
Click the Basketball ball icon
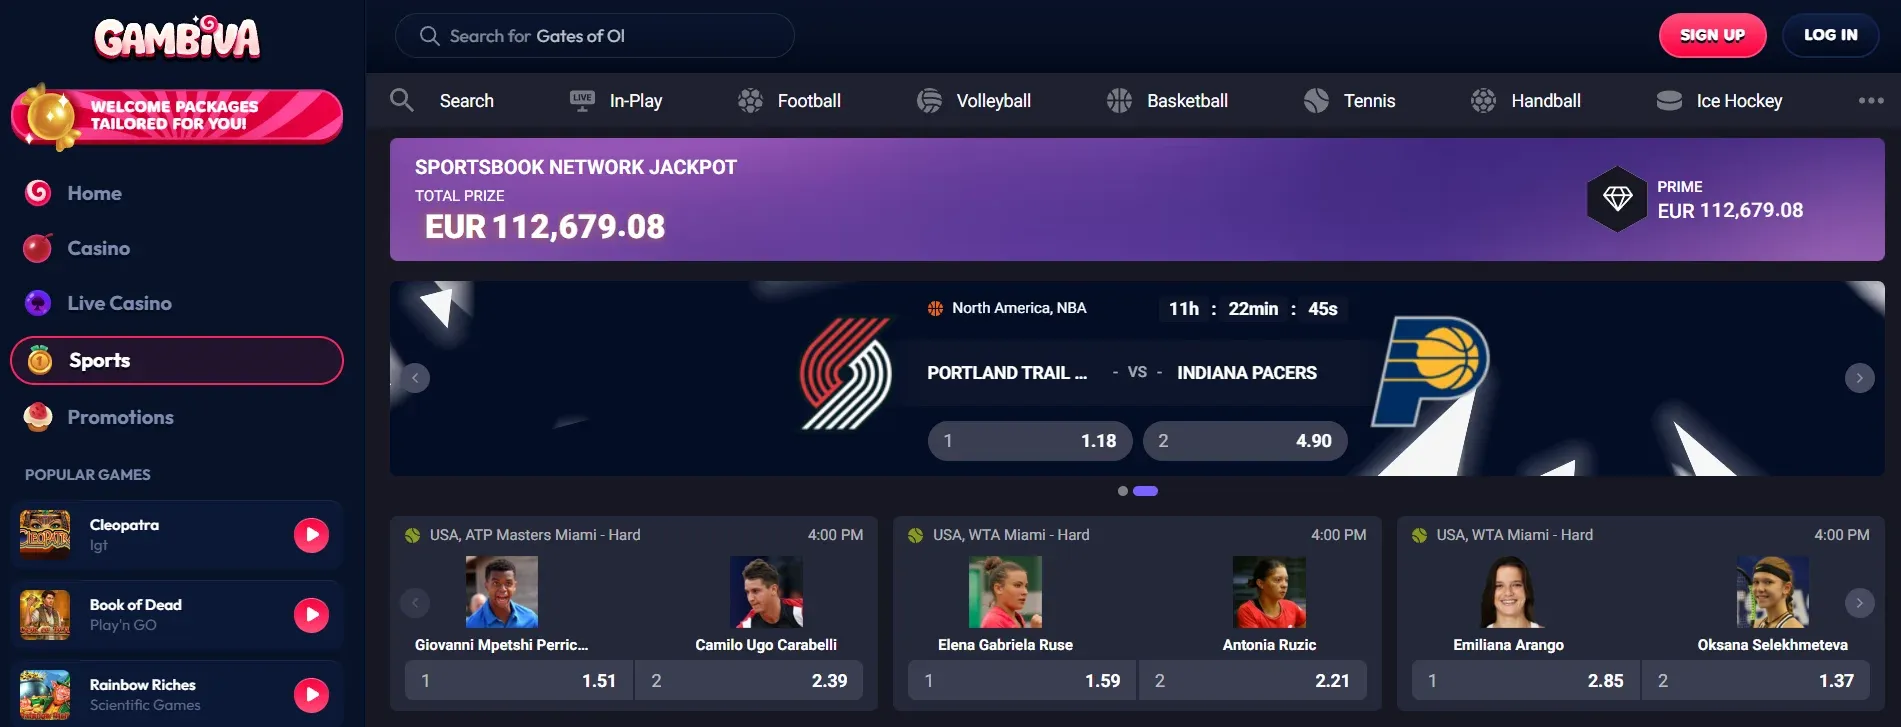pyautogui.click(x=1119, y=100)
